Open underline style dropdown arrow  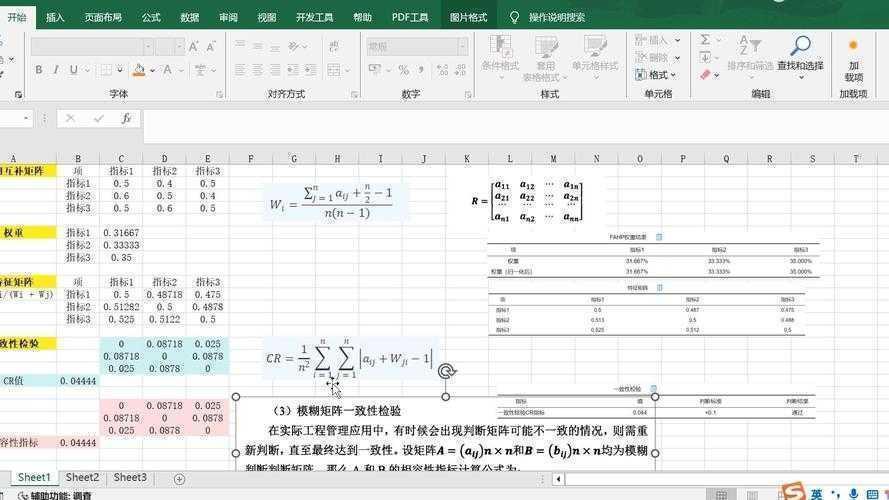tap(87, 70)
